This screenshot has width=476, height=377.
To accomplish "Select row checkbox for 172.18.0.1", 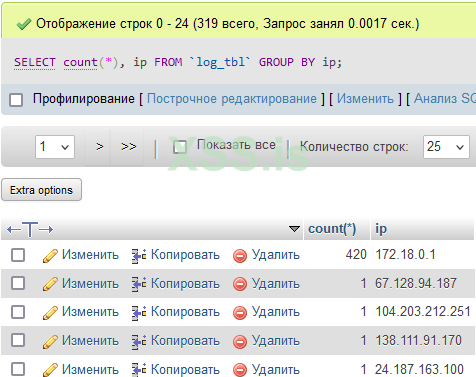I will pyautogui.click(x=18, y=255).
